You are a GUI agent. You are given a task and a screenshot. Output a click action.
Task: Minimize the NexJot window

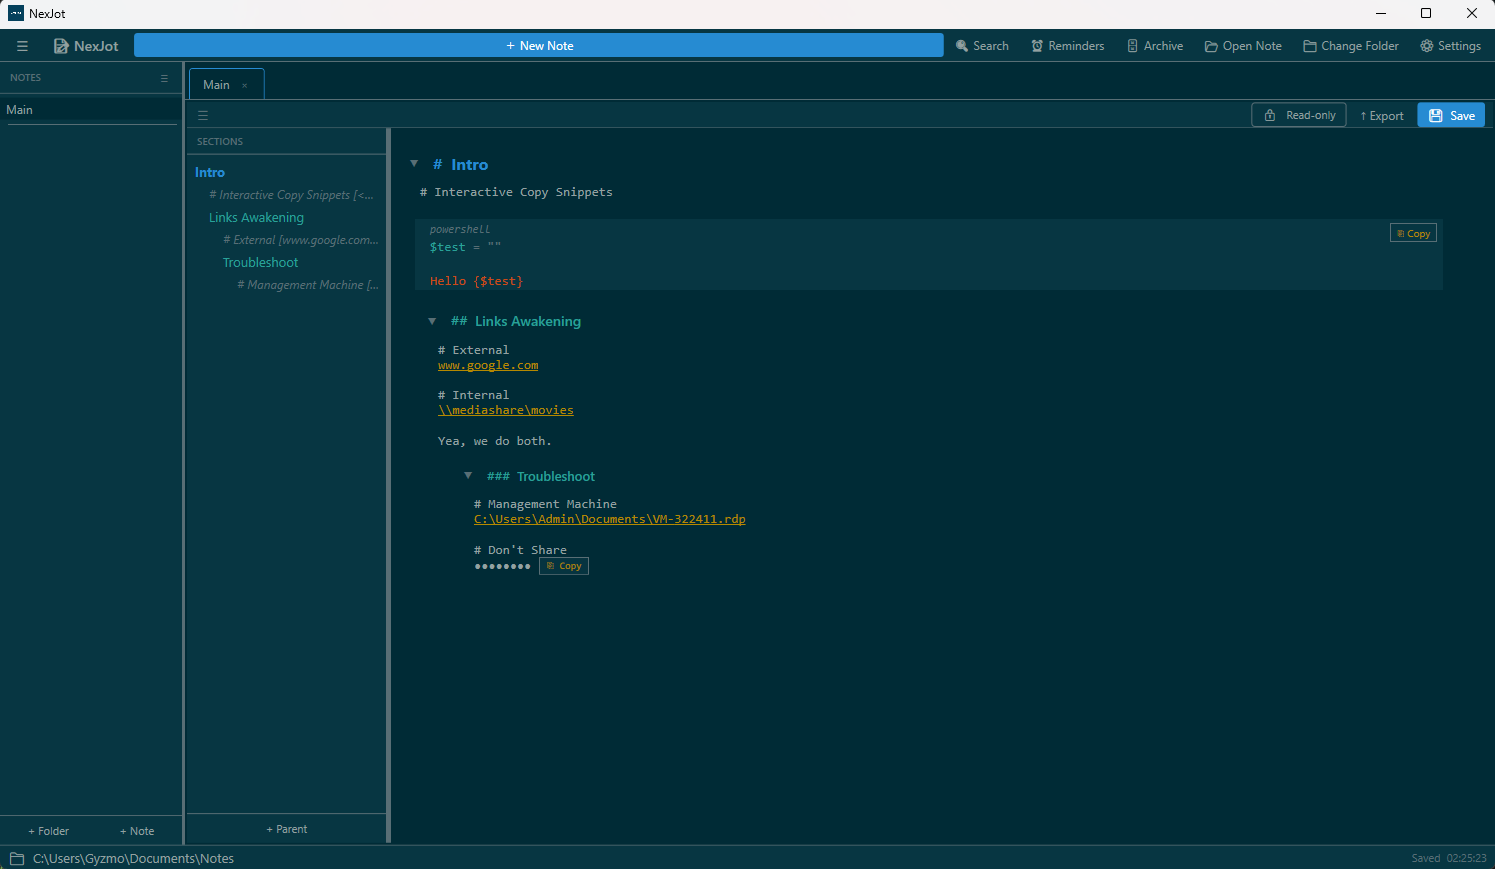[x=1381, y=14]
